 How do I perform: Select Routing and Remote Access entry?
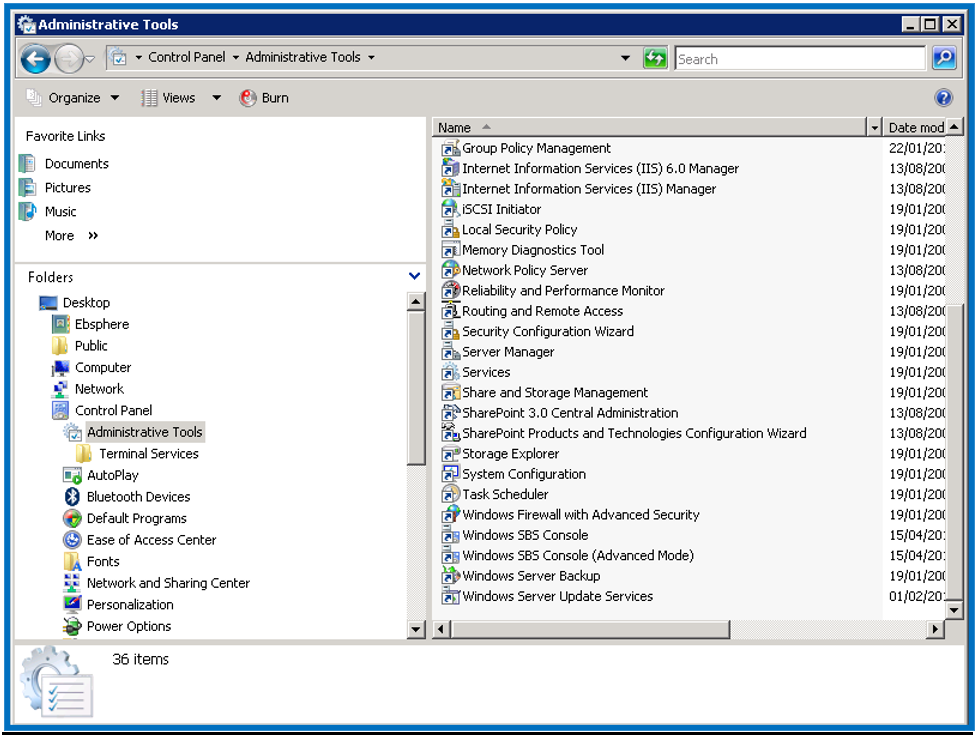pos(542,311)
